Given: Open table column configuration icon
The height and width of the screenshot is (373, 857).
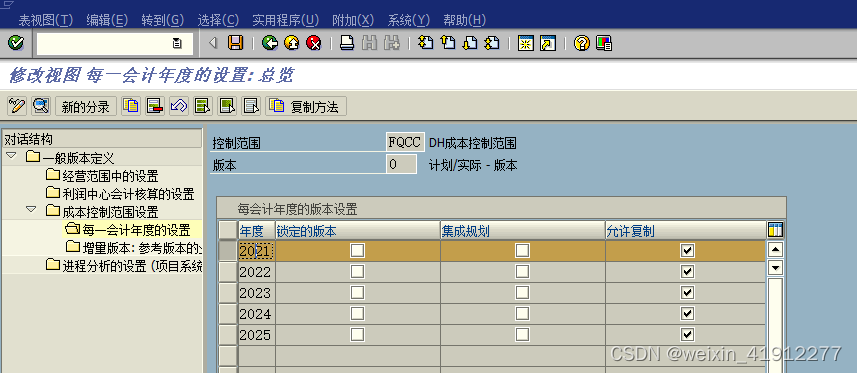Looking at the screenshot, I should click(775, 230).
